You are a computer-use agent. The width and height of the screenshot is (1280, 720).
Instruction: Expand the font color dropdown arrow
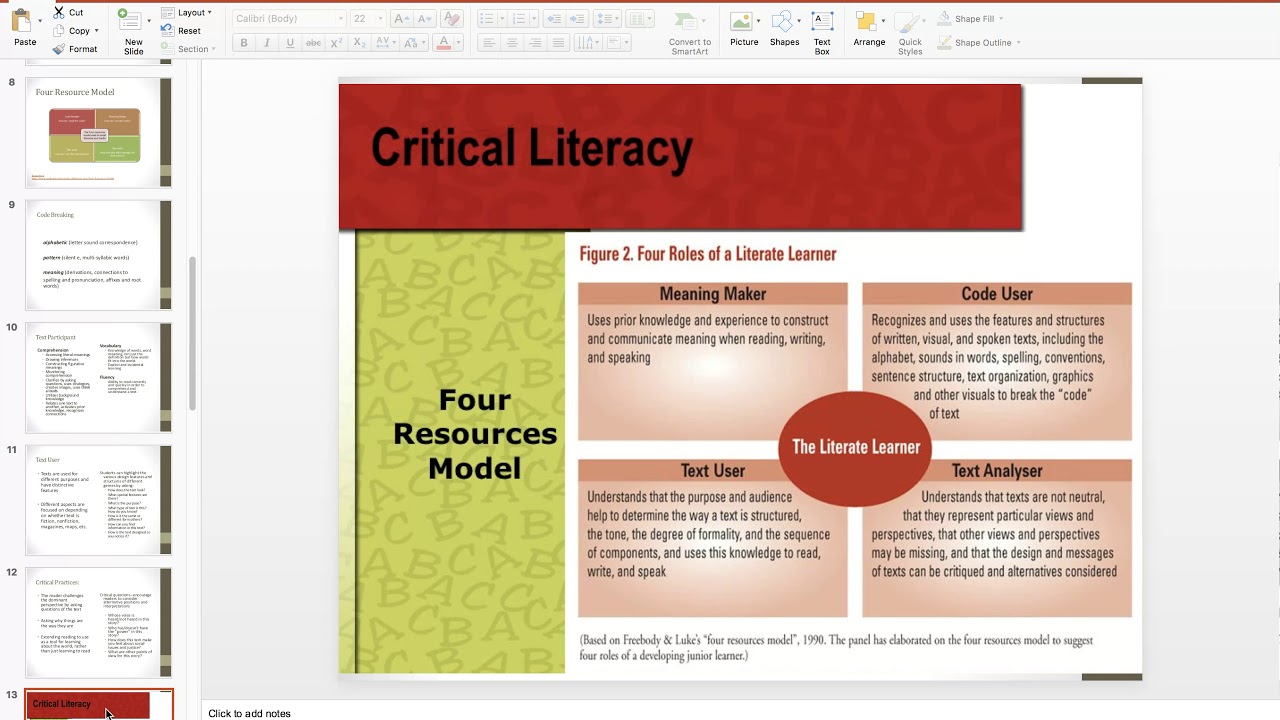[x=457, y=43]
